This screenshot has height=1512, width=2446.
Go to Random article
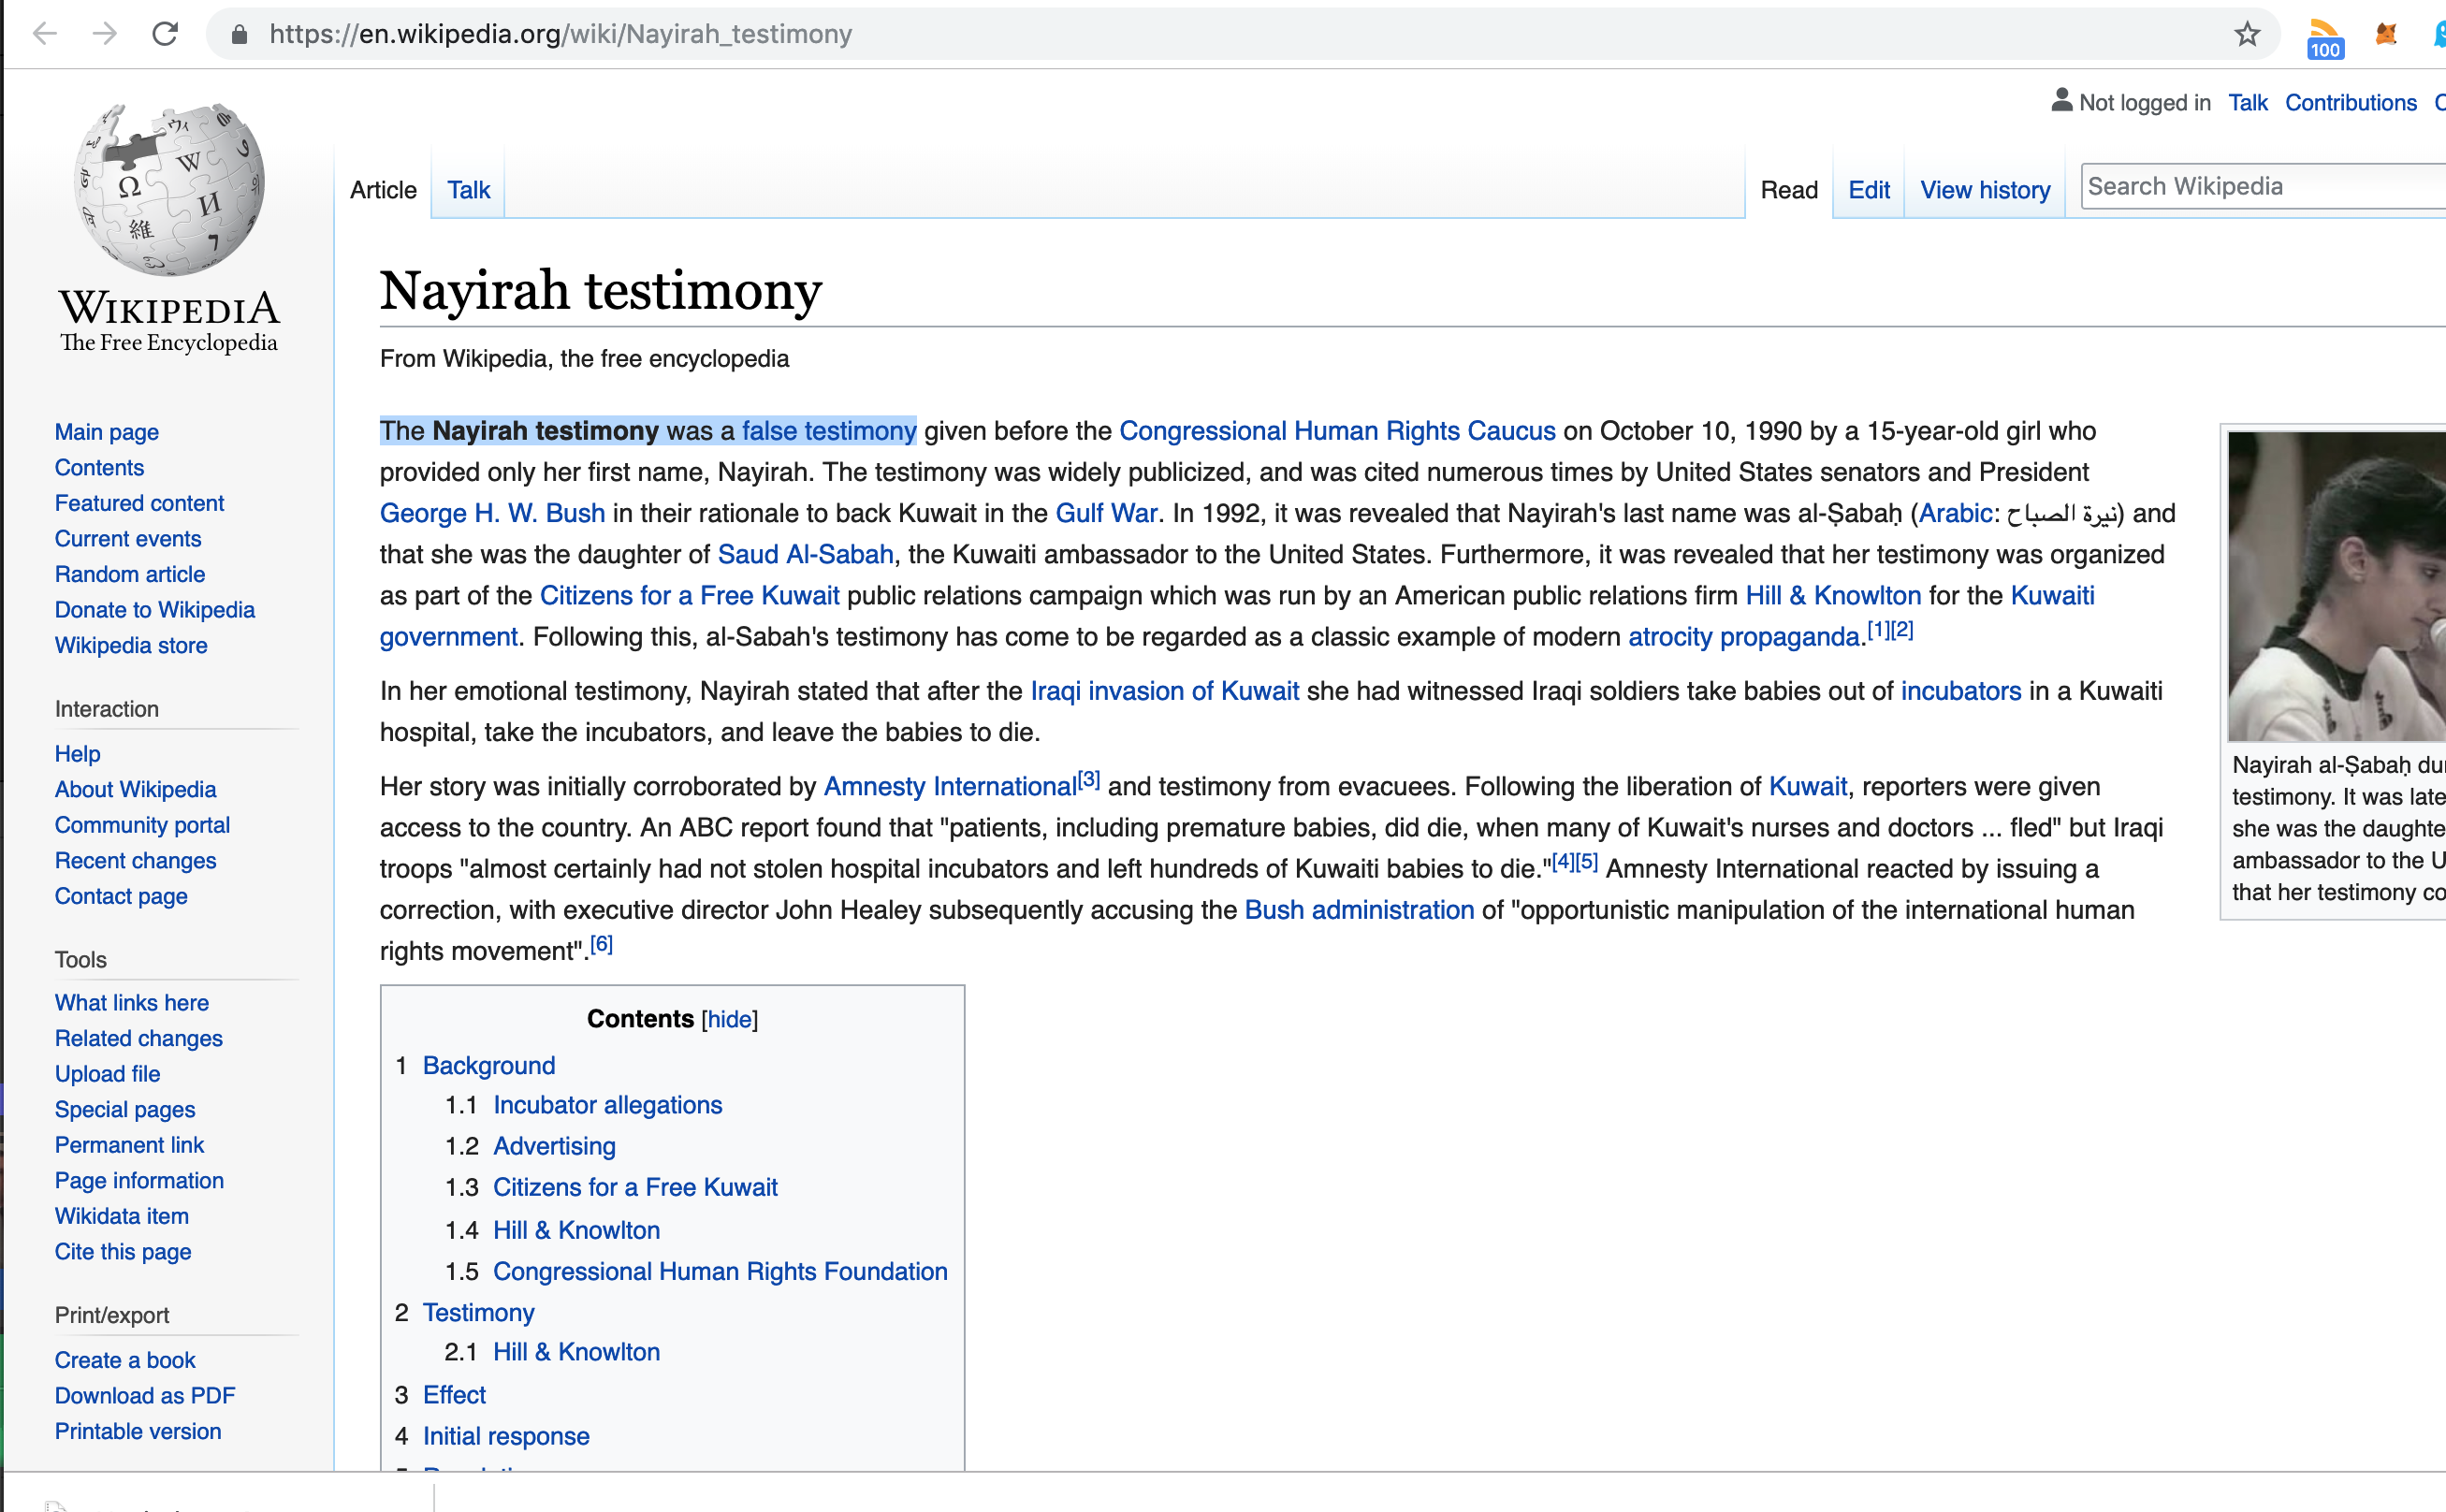130,574
